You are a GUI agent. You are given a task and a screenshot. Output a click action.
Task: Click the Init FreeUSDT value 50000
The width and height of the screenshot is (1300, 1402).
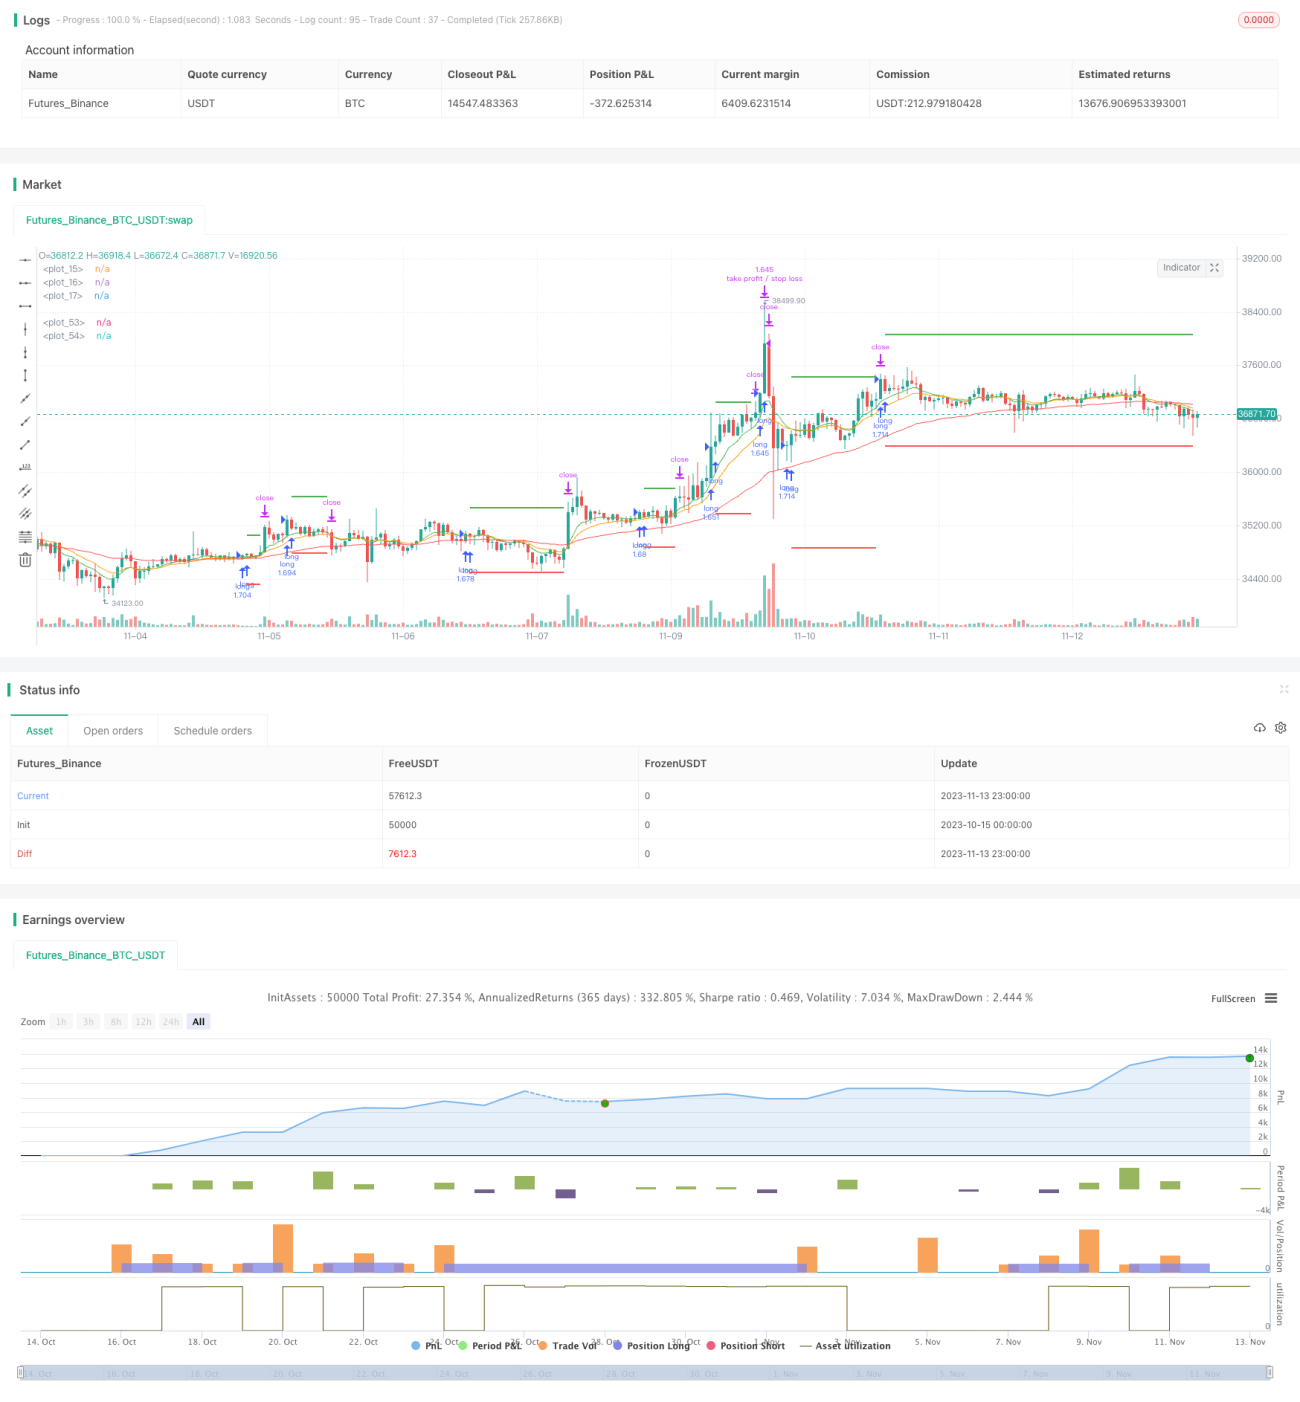point(403,825)
